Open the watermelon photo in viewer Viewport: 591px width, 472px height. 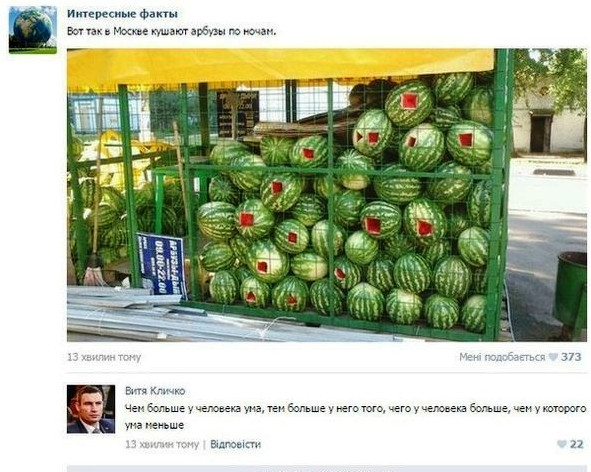click(327, 195)
